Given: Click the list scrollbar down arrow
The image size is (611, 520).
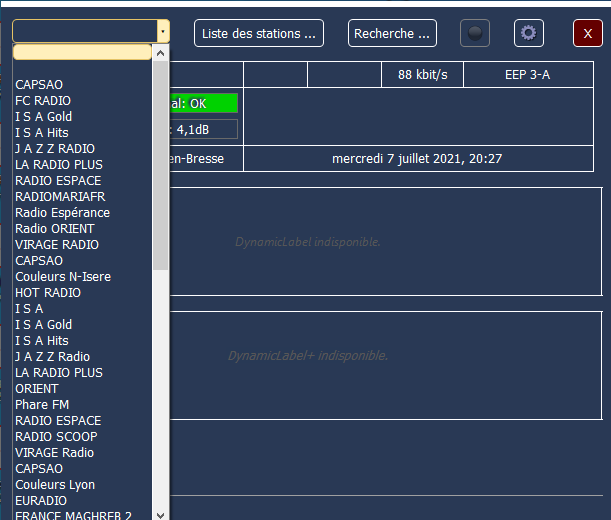Looking at the screenshot, I should point(161,515).
